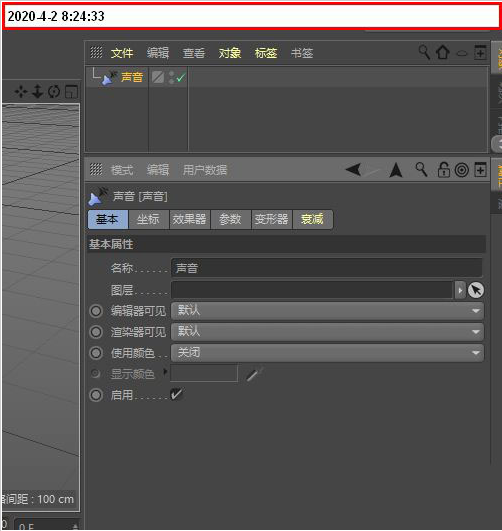Click the 图层 field
Viewport: 502px width, 531px height.
[x=312, y=290]
